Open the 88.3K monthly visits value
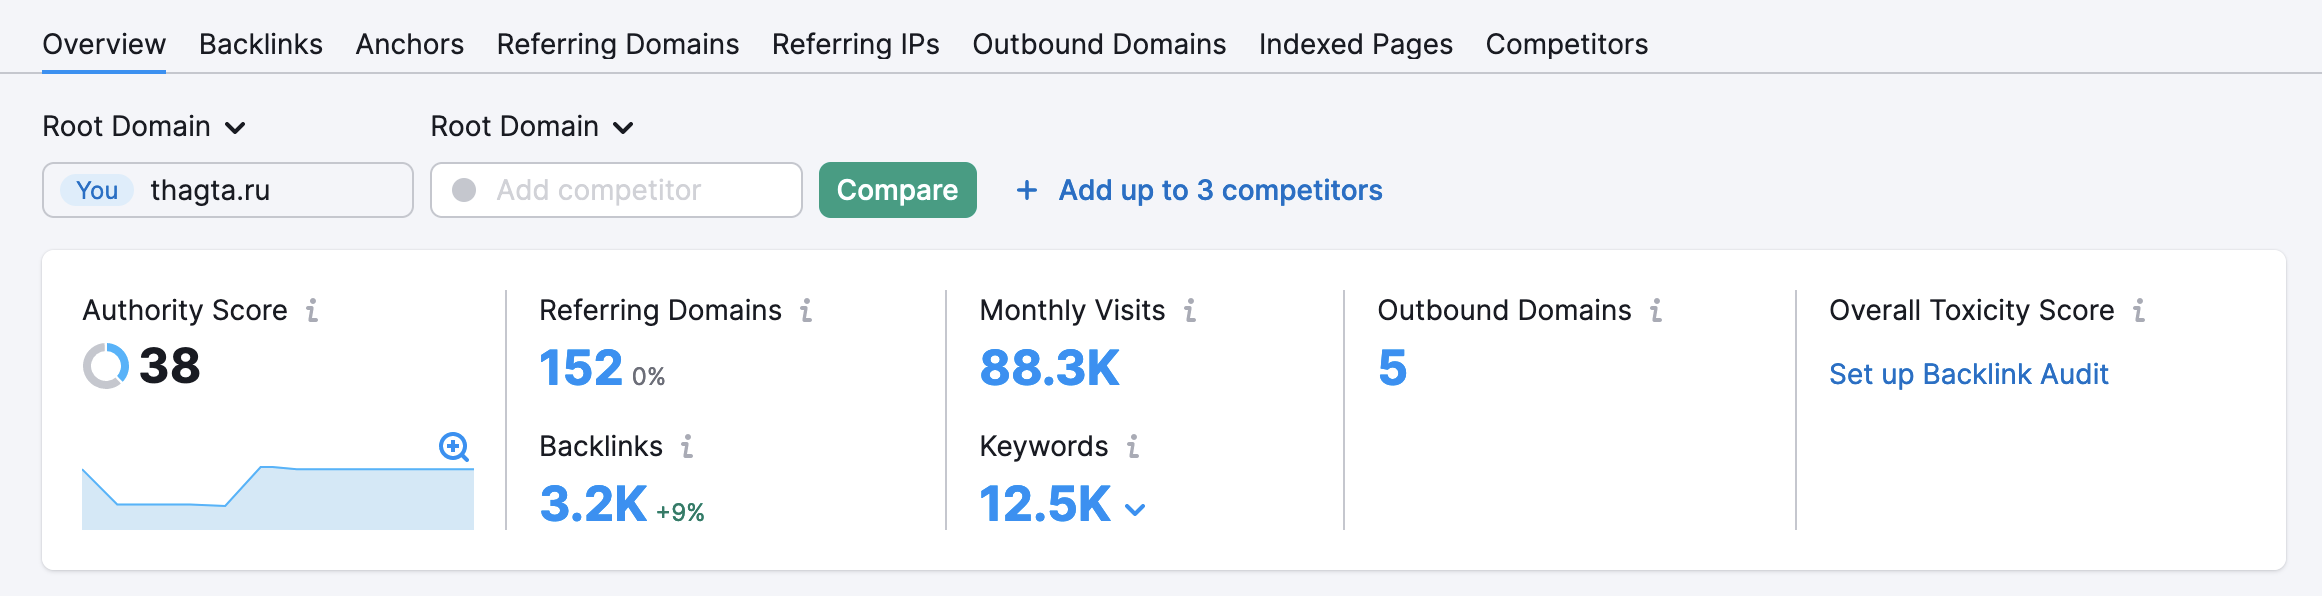Image resolution: width=2322 pixels, height=596 pixels. 1050,367
